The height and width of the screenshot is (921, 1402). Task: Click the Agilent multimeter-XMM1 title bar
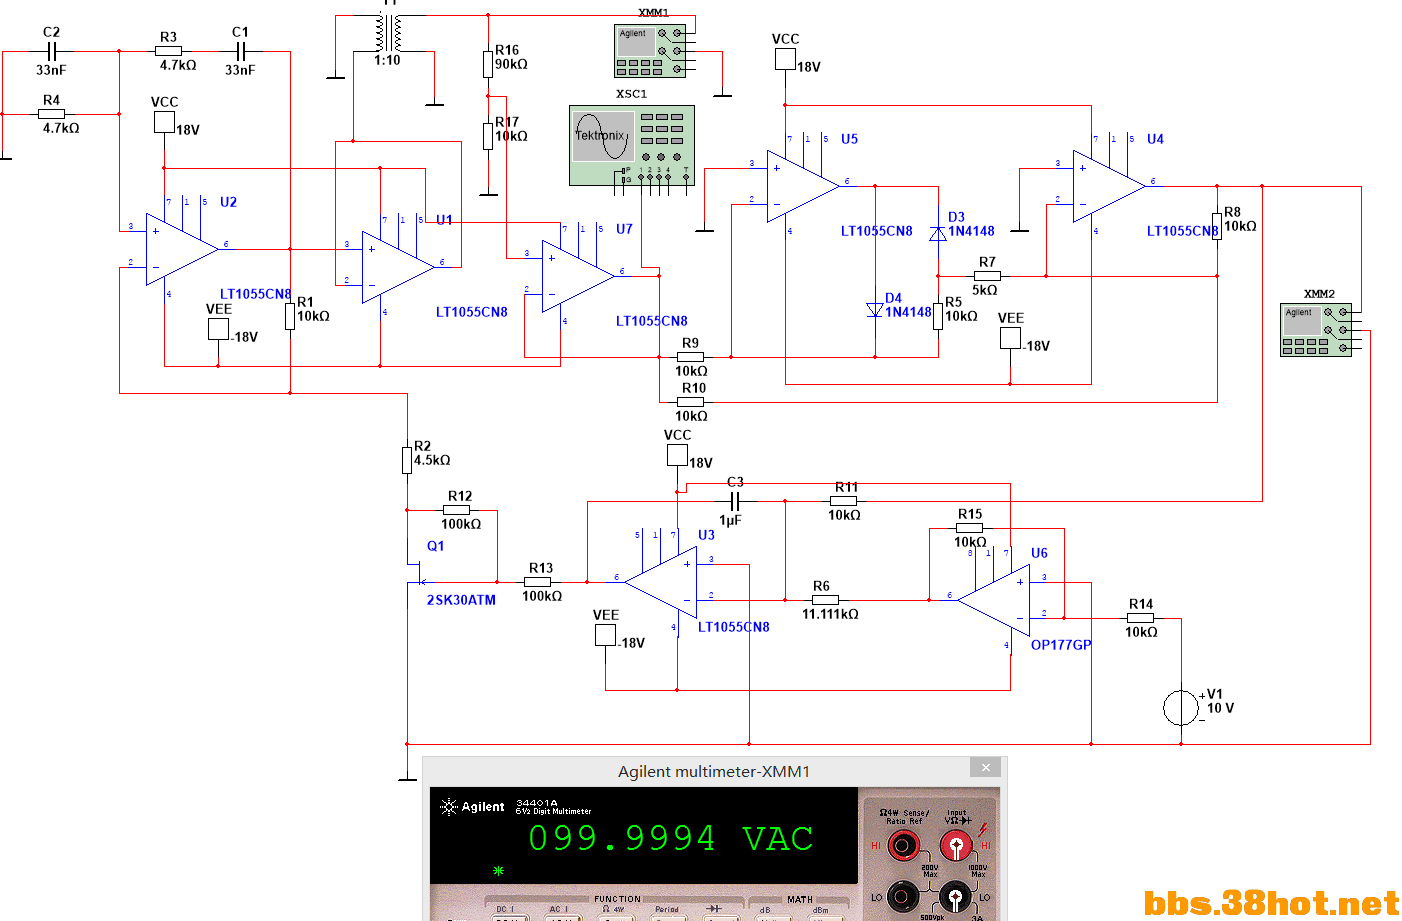tap(714, 771)
